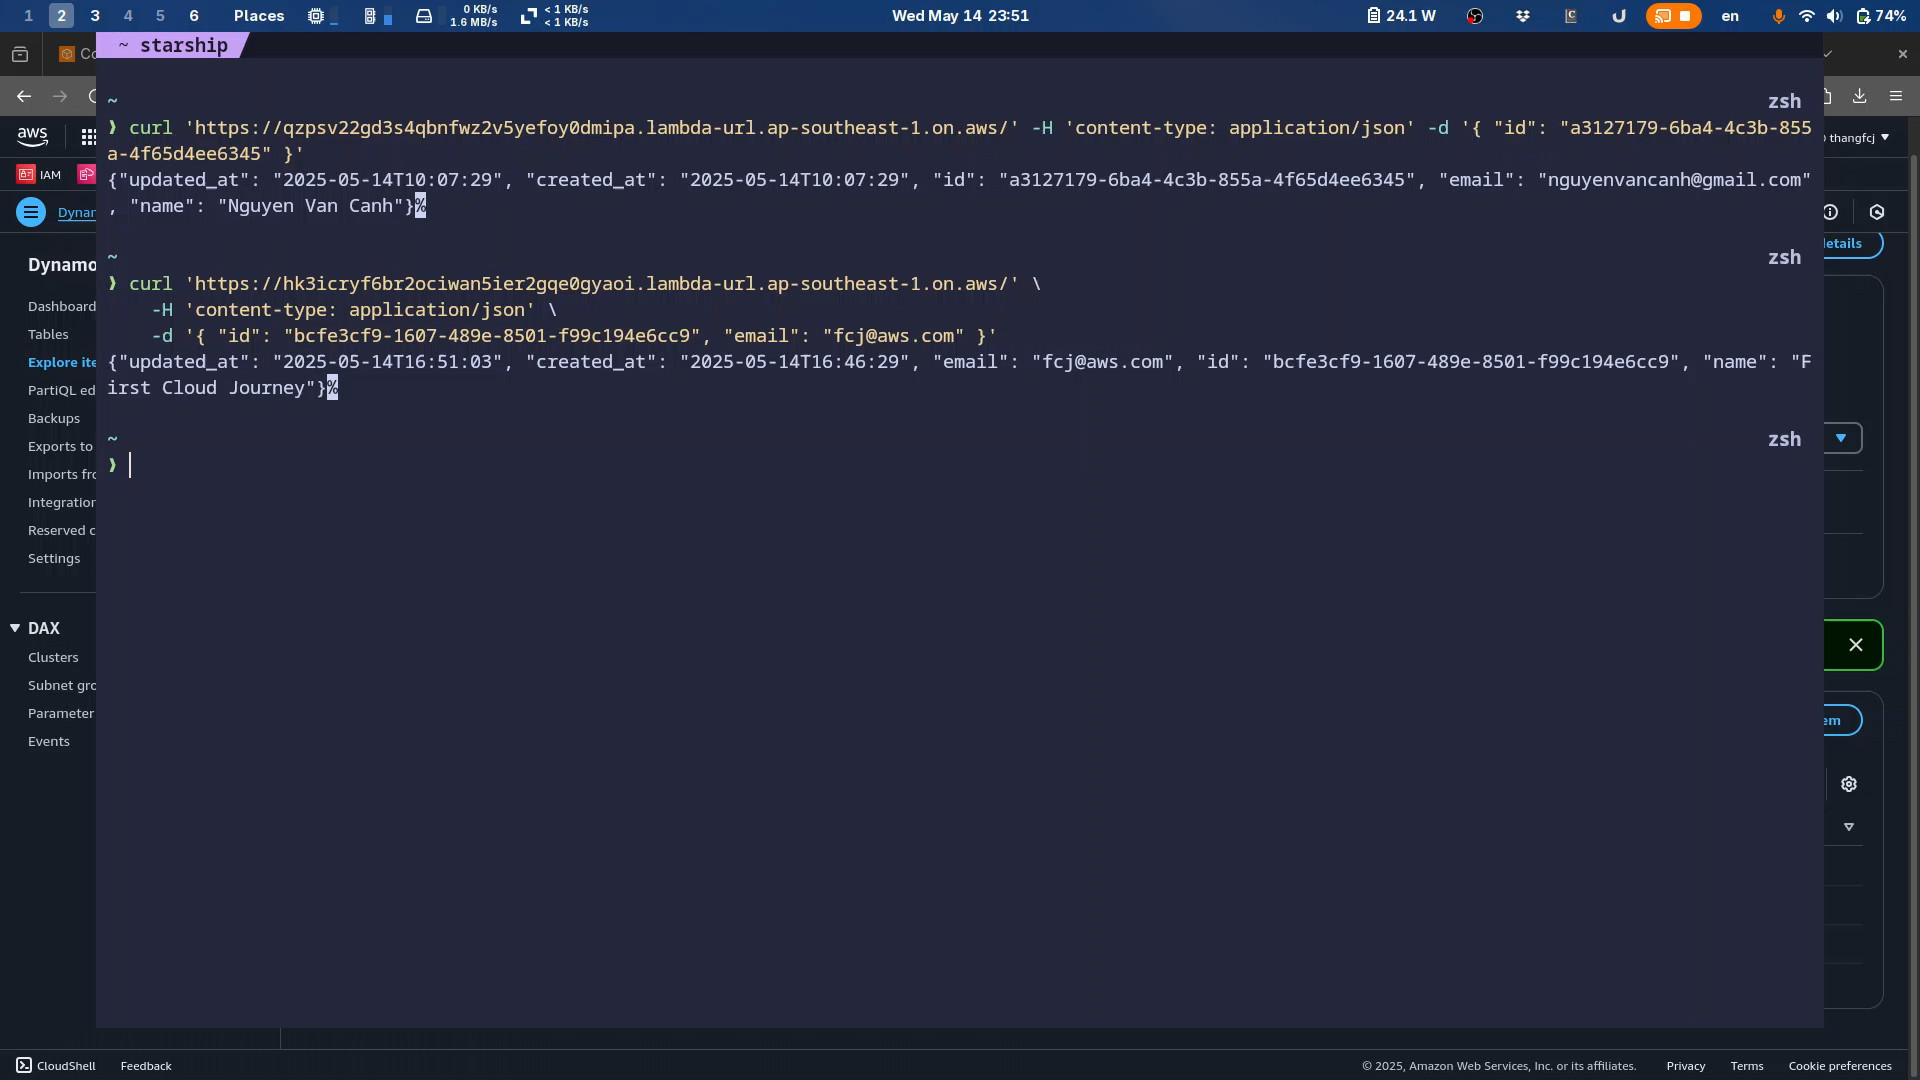Viewport: 1920px width, 1080px height.
Task: Dismiss the green notification with X
Action: point(1856,645)
